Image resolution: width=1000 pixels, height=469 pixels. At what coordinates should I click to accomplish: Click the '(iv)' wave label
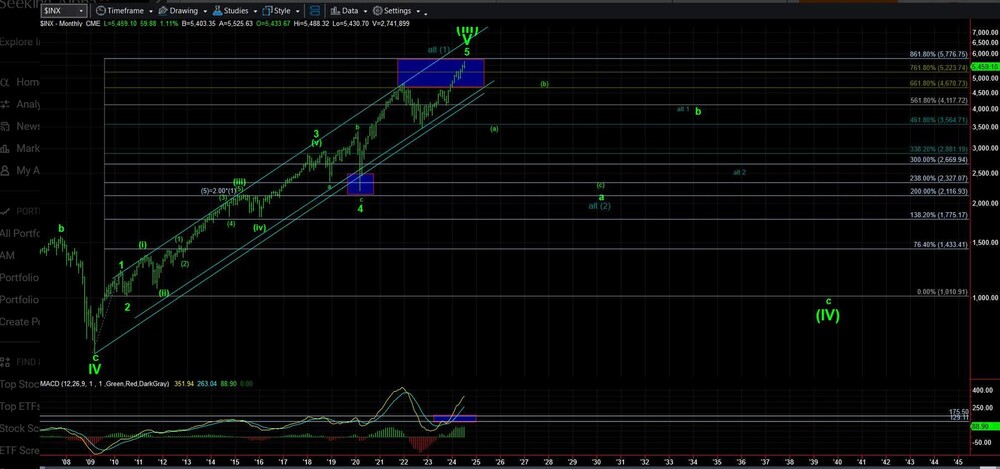point(259,227)
